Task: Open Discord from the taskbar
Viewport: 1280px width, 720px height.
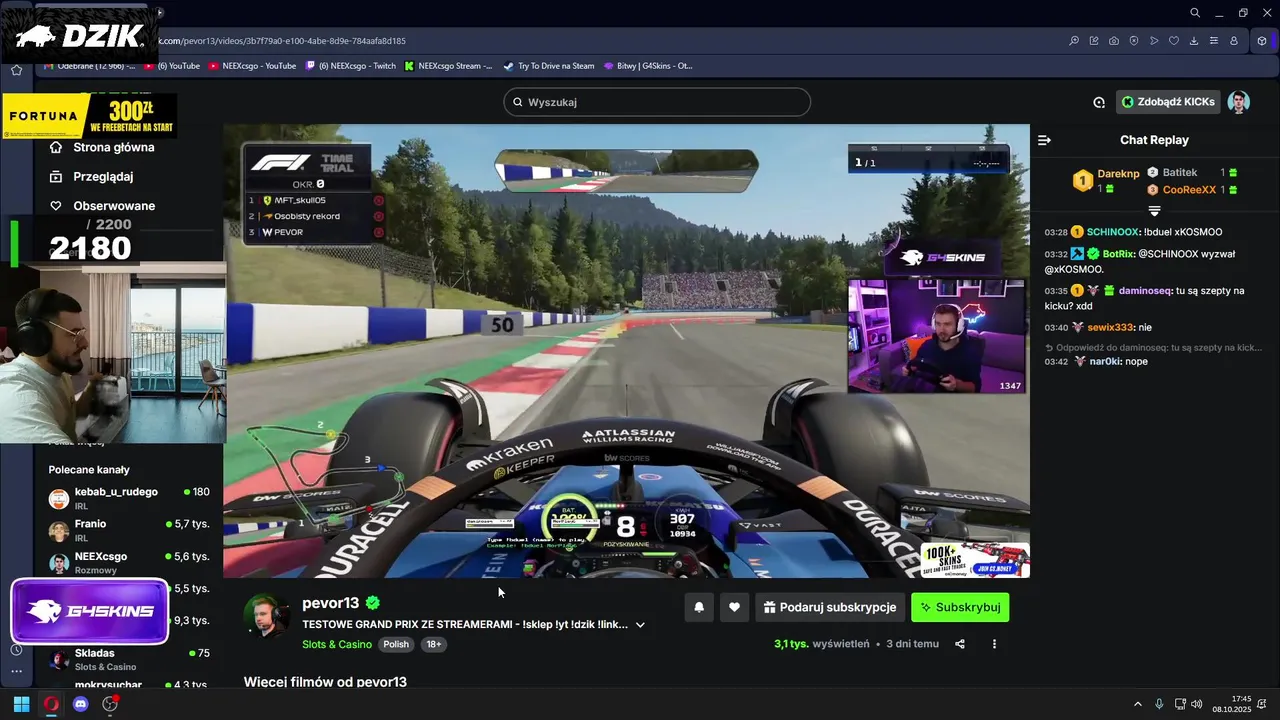Action: (x=81, y=704)
